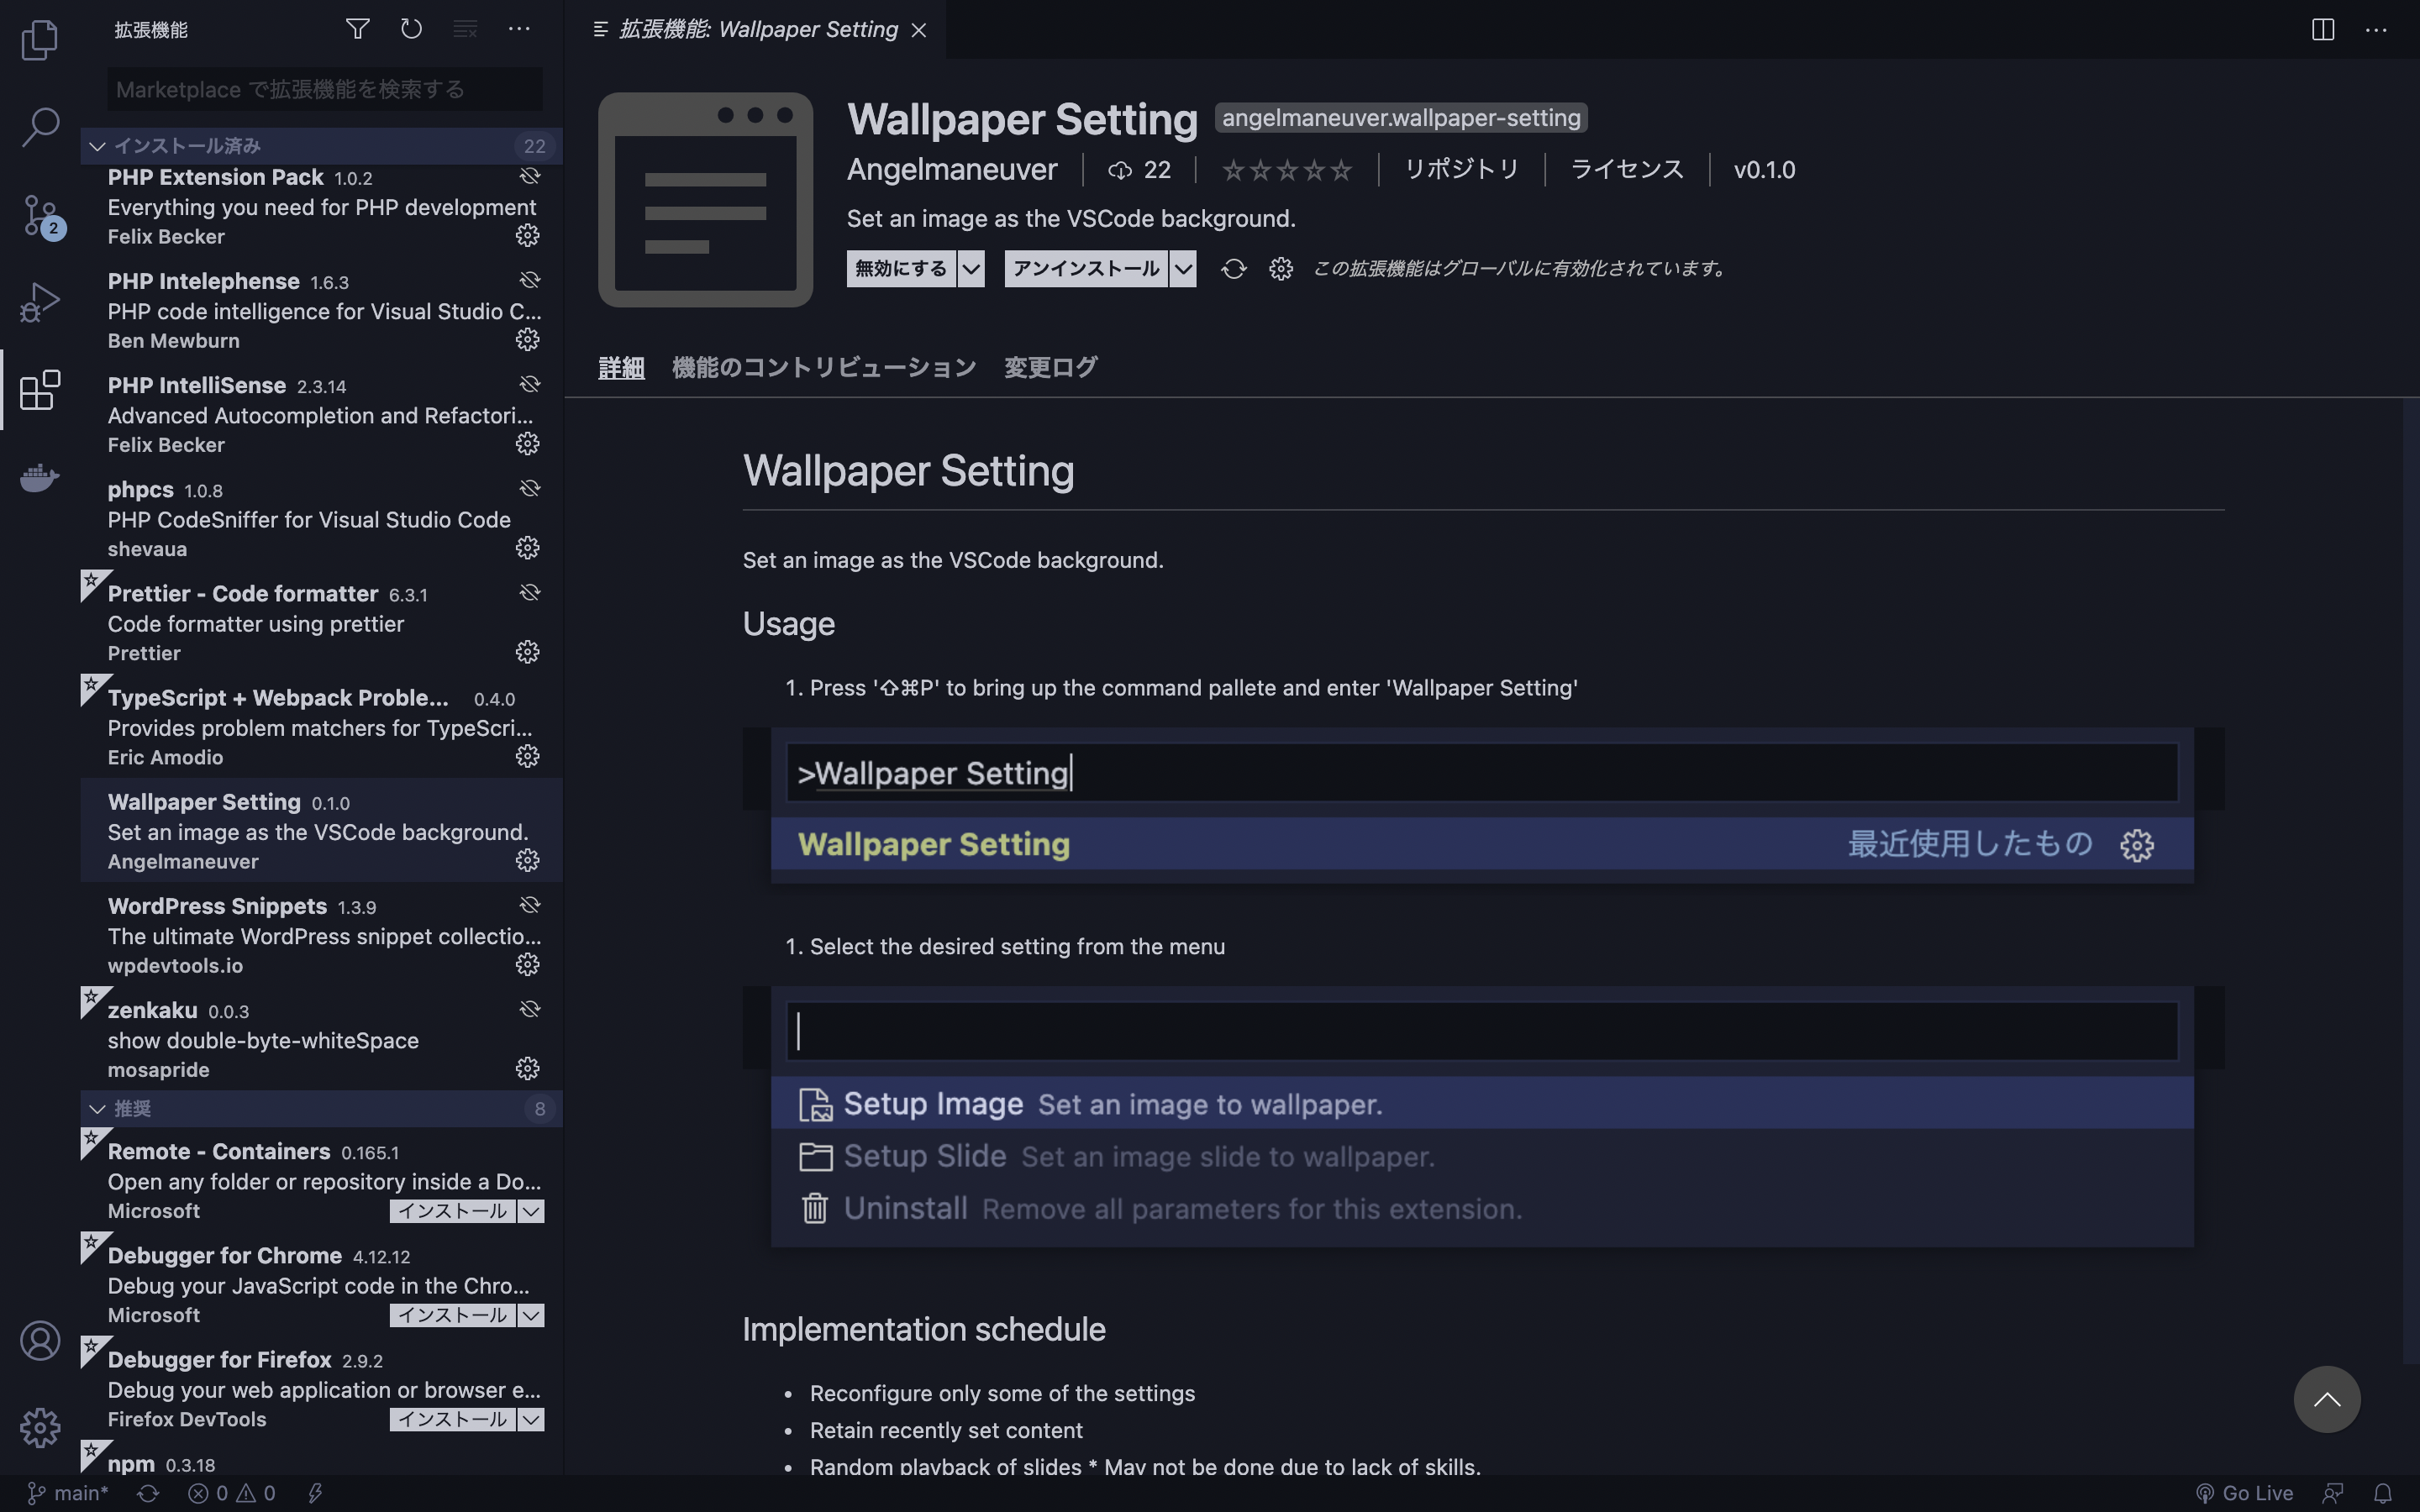The image size is (2420, 1512).
Task: Open notifications bell in status bar
Action: tap(2383, 1493)
